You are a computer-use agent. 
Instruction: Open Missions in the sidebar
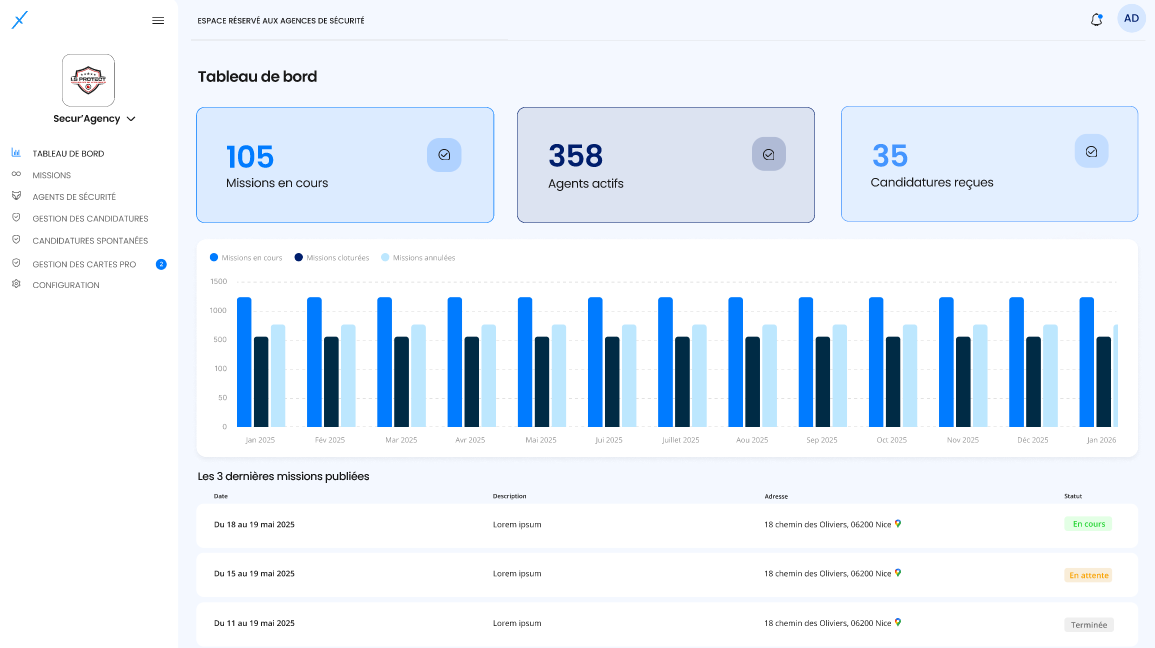point(51,175)
